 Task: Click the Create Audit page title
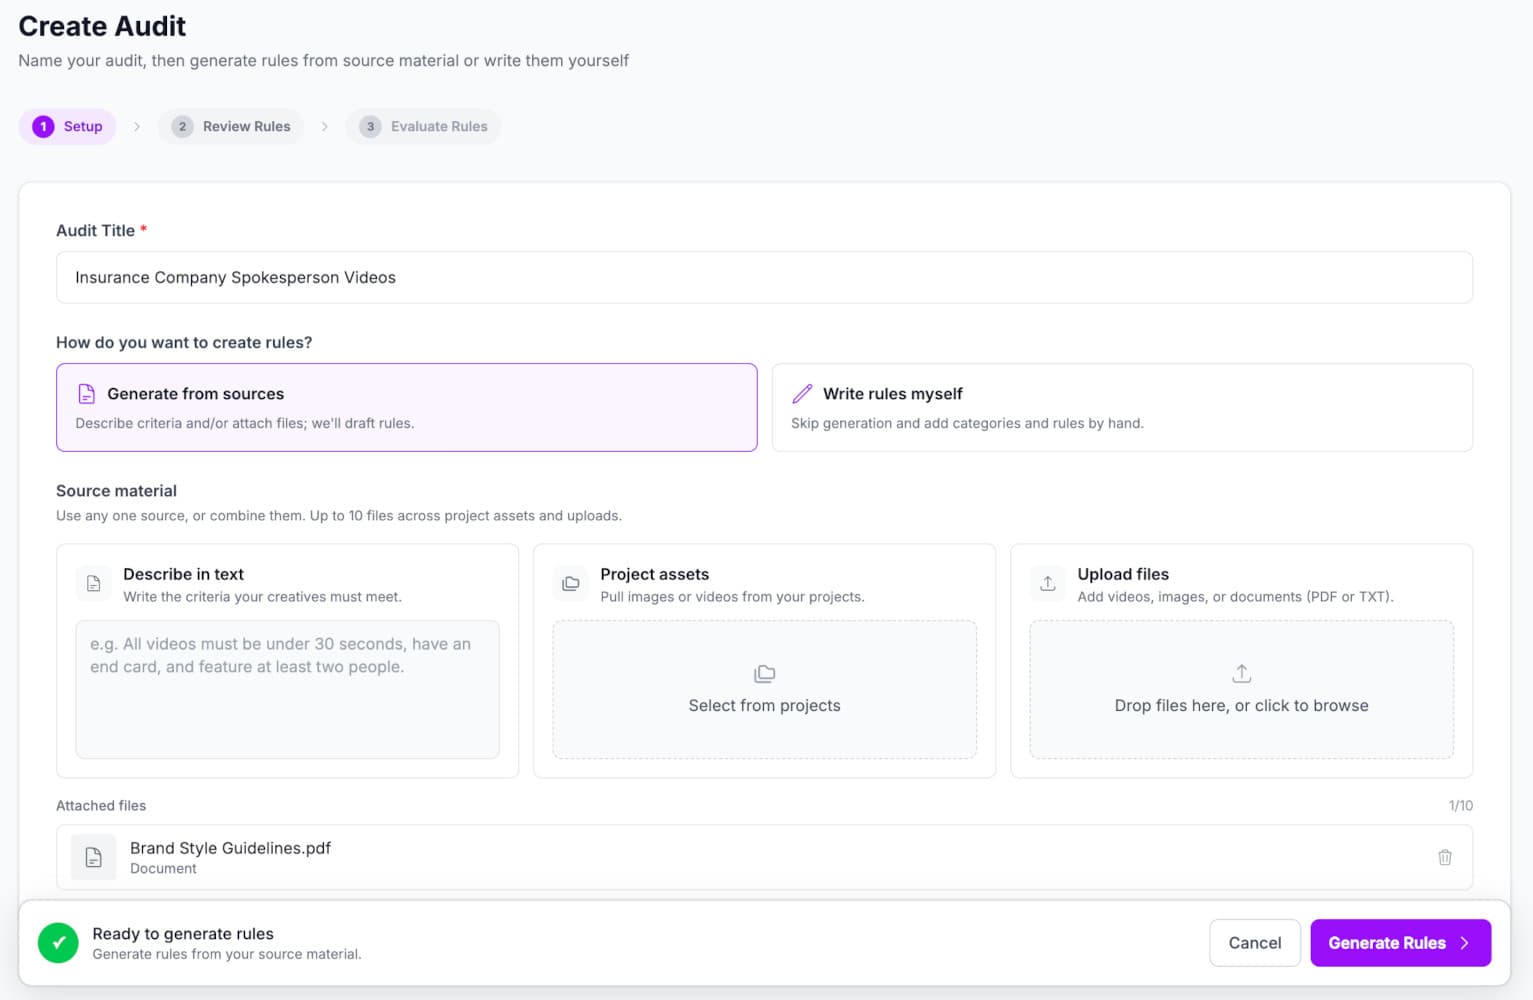102,26
